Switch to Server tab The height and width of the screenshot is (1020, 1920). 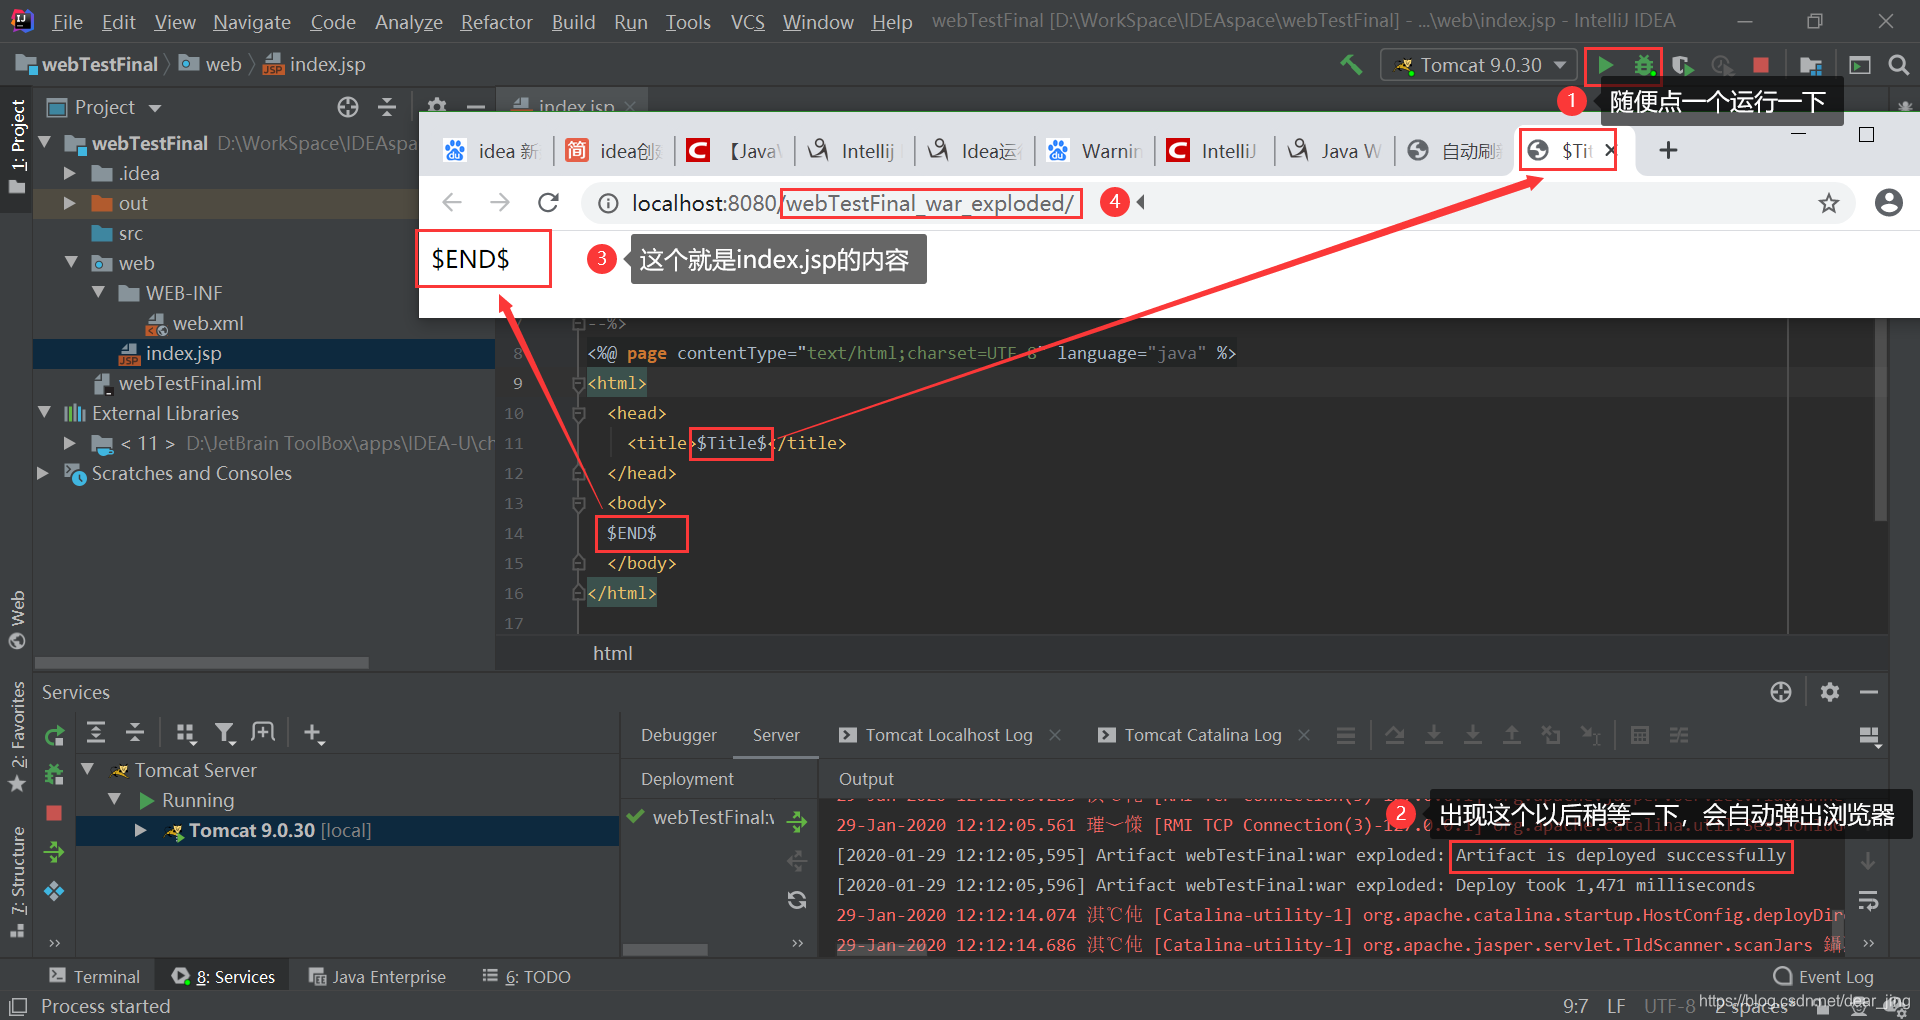click(x=776, y=735)
